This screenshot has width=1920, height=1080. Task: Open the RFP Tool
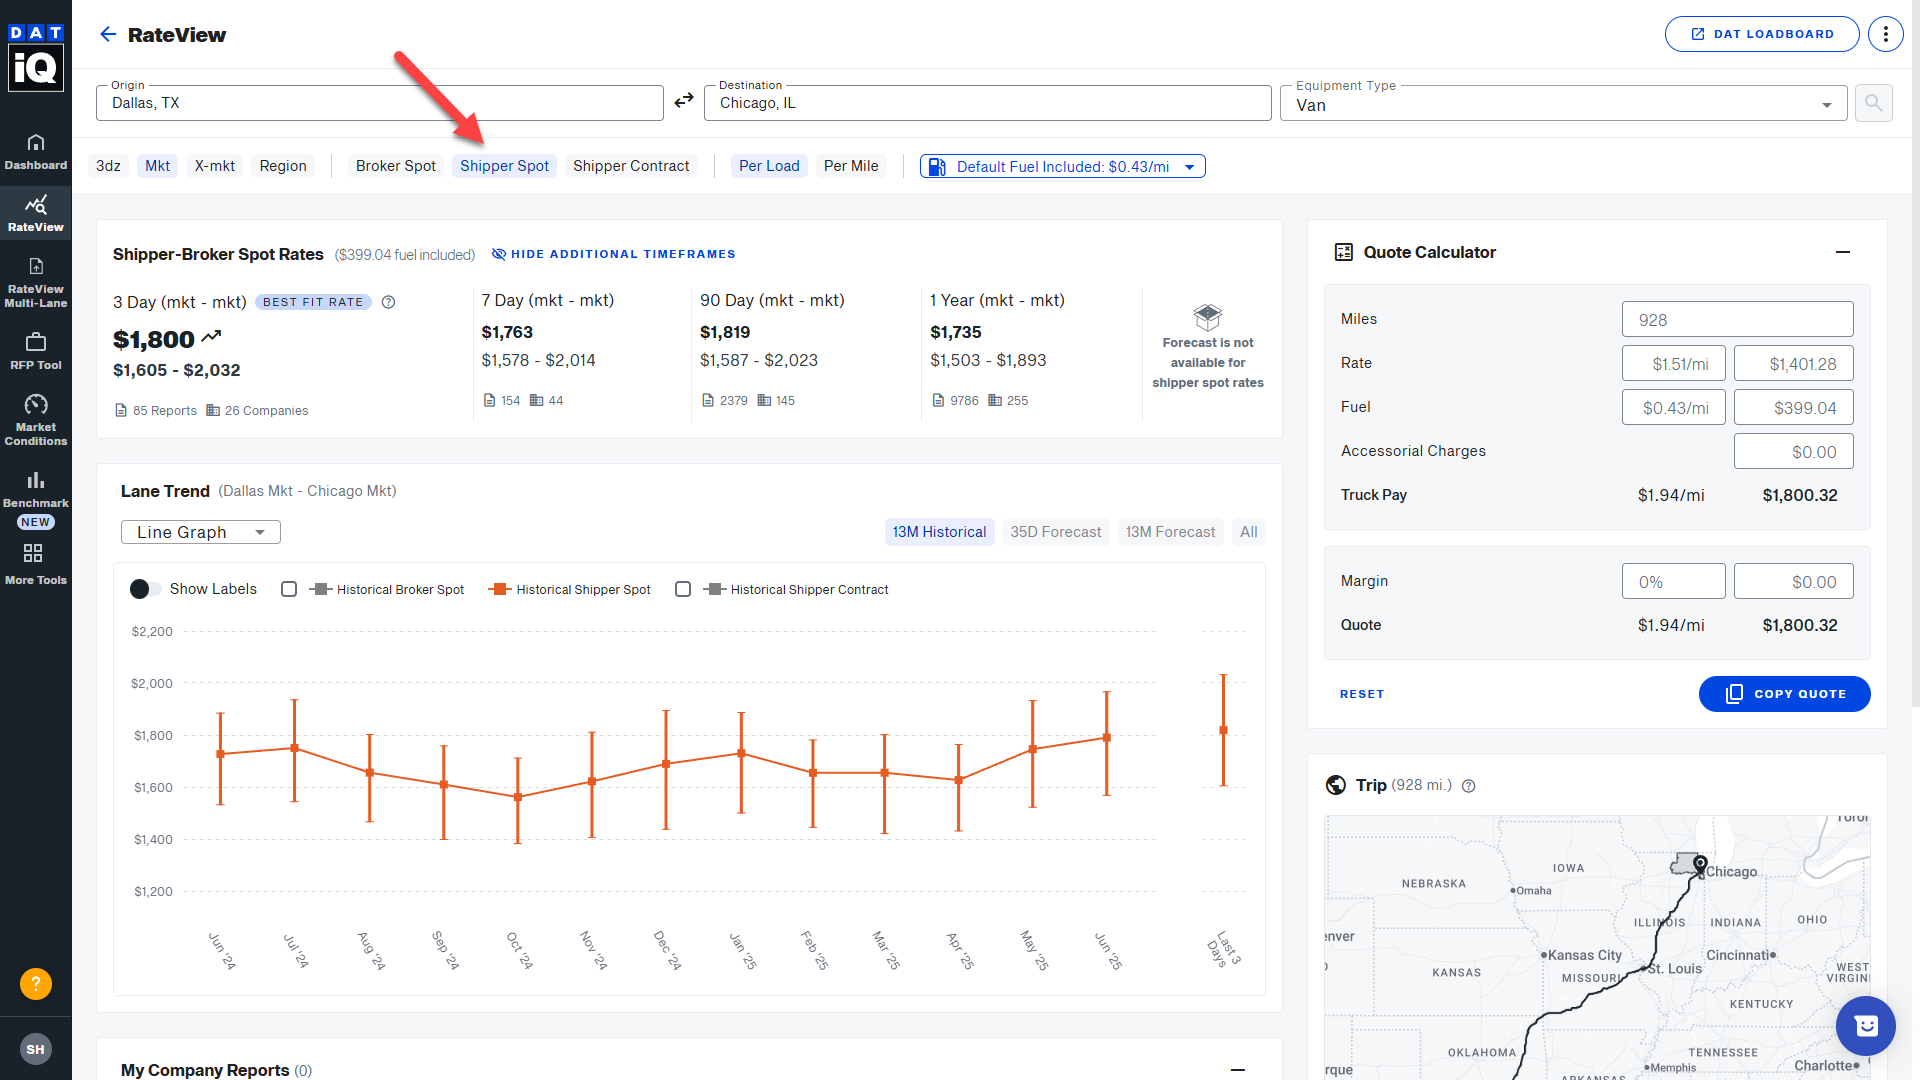tap(36, 352)
